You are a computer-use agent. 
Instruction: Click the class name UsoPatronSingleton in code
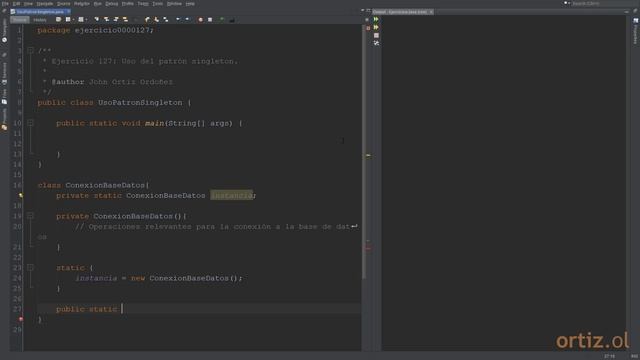140,102
